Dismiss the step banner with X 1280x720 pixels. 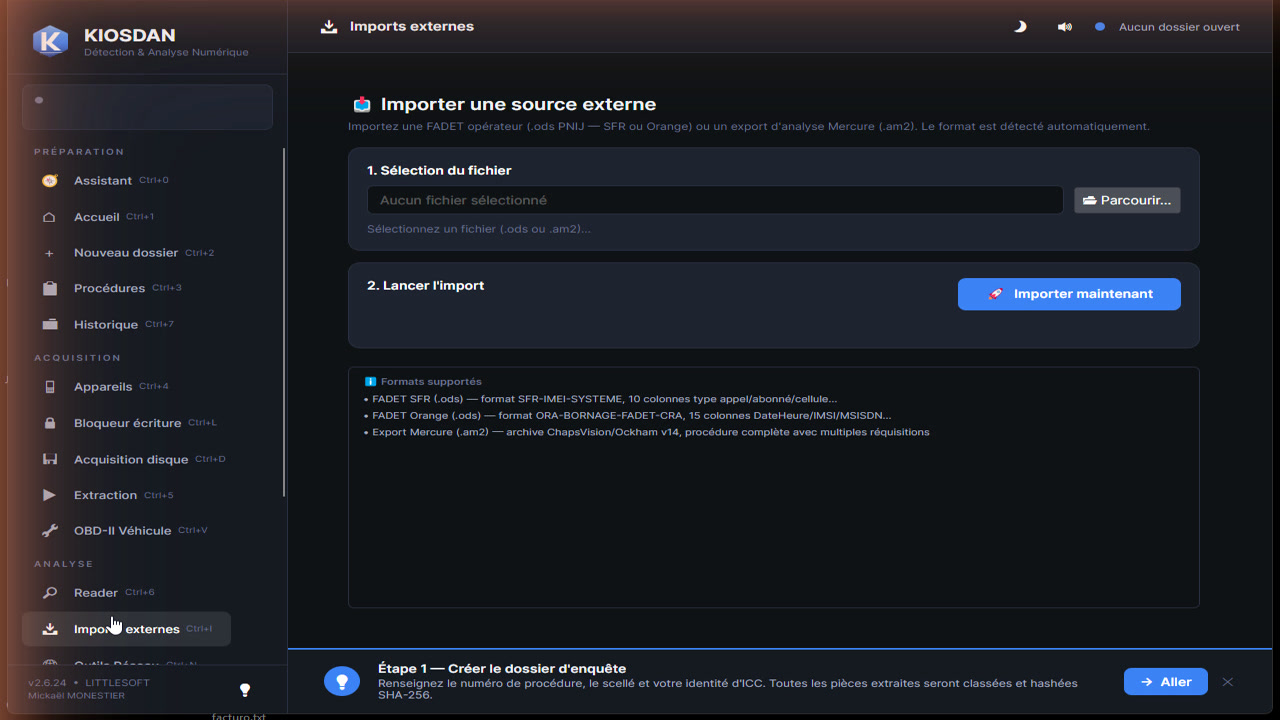(x=1228, y=682)
